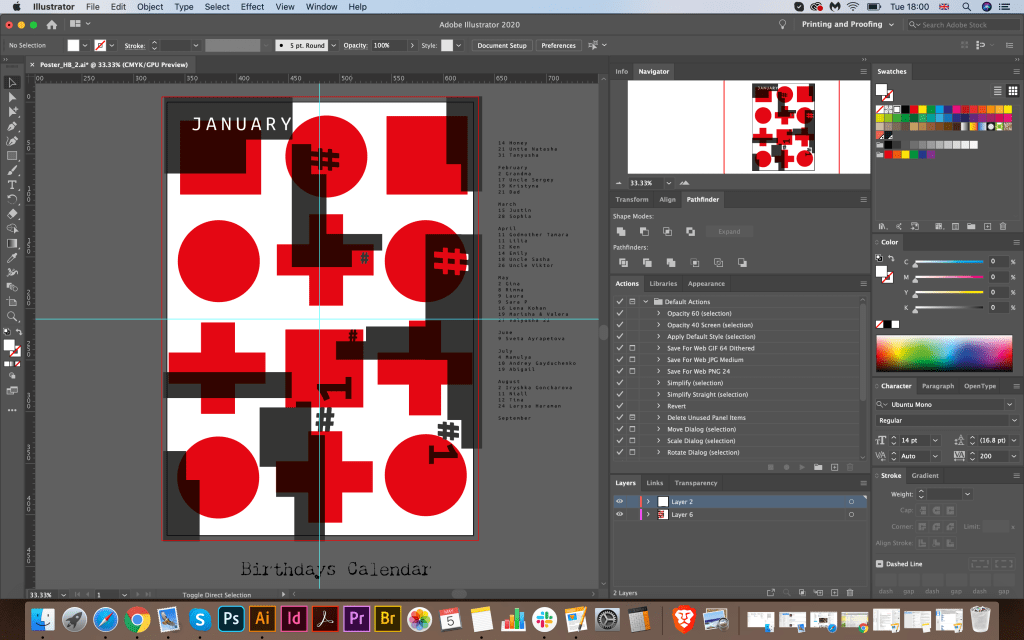
Task: Open the Effect menu
Action: pyautogui.click(x=252, y=7)
